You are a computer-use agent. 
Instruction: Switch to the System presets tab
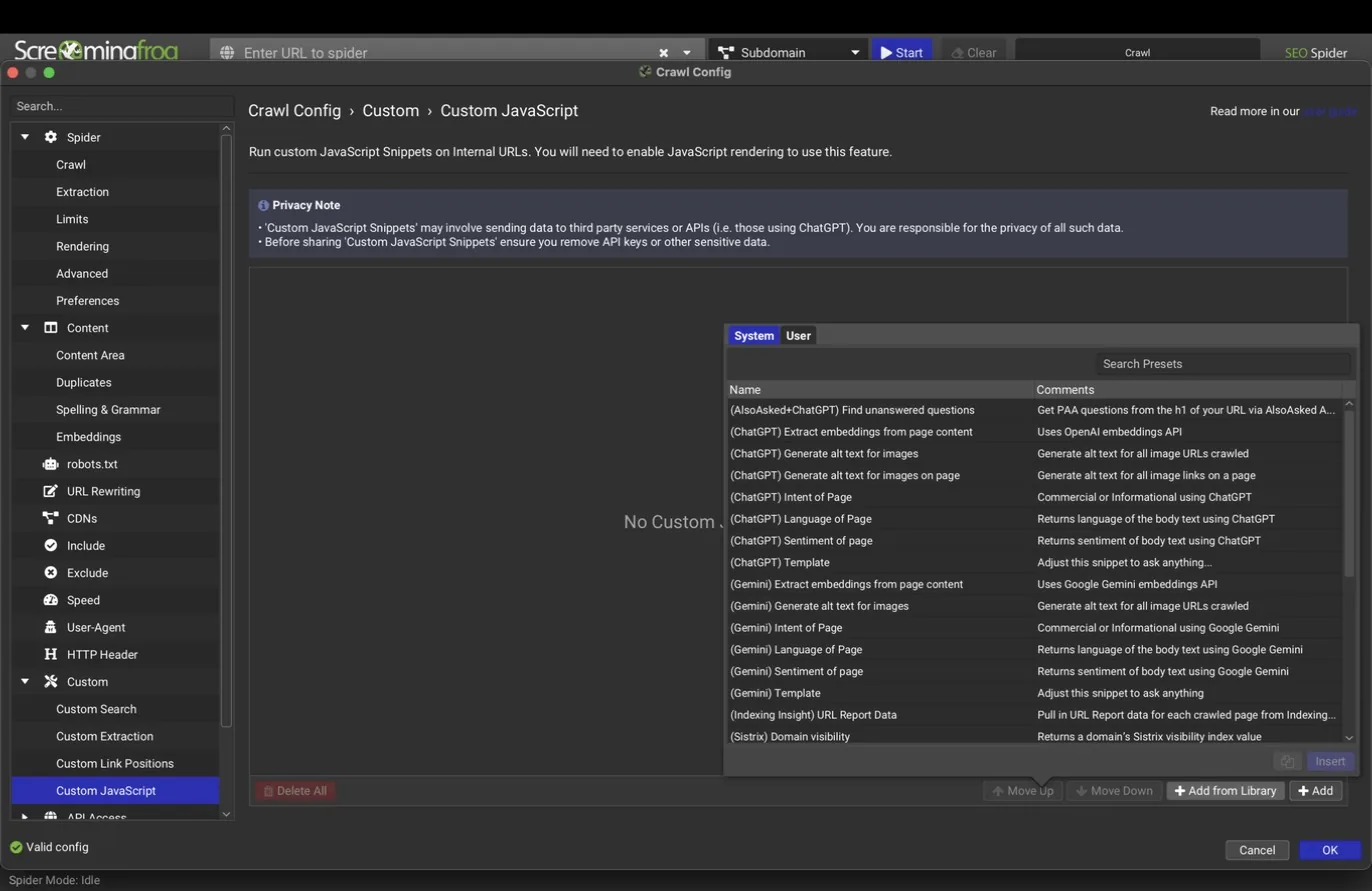pyautogui.click(x=754, y=336)
